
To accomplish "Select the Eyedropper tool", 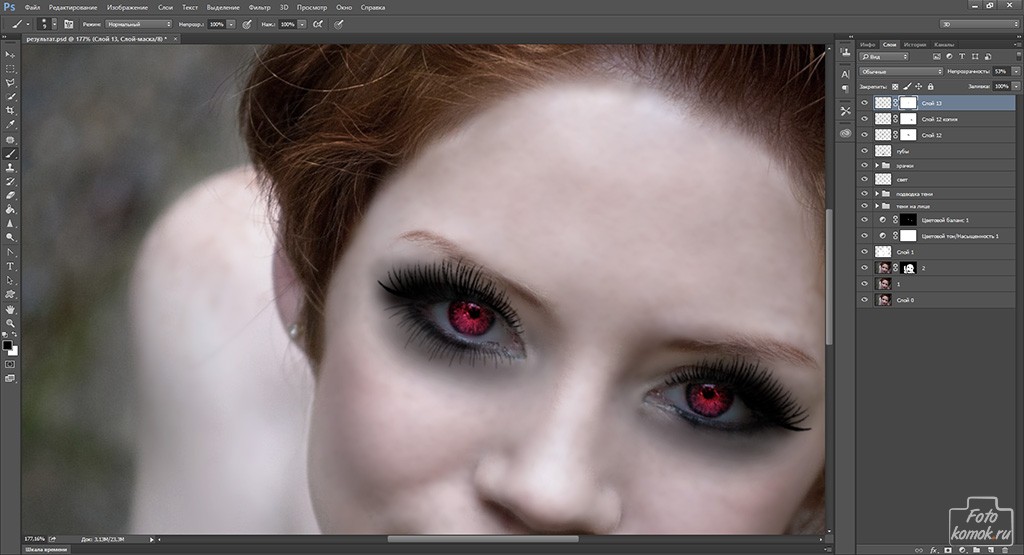I will (x=10, y=125).
